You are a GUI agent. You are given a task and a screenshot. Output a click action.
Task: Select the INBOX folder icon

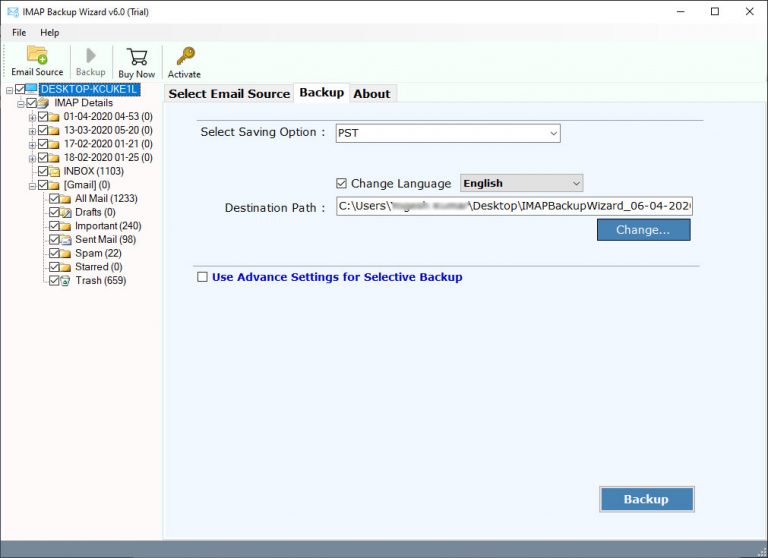tap(54, 171)
